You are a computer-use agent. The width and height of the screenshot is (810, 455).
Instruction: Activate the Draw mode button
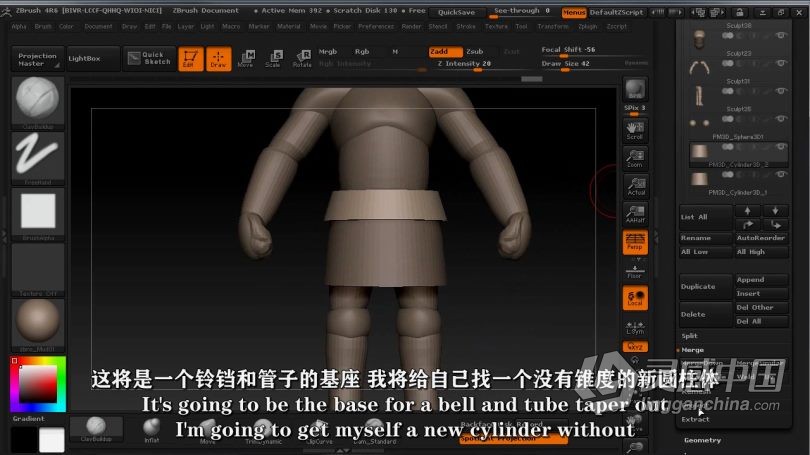coord(218,58)
